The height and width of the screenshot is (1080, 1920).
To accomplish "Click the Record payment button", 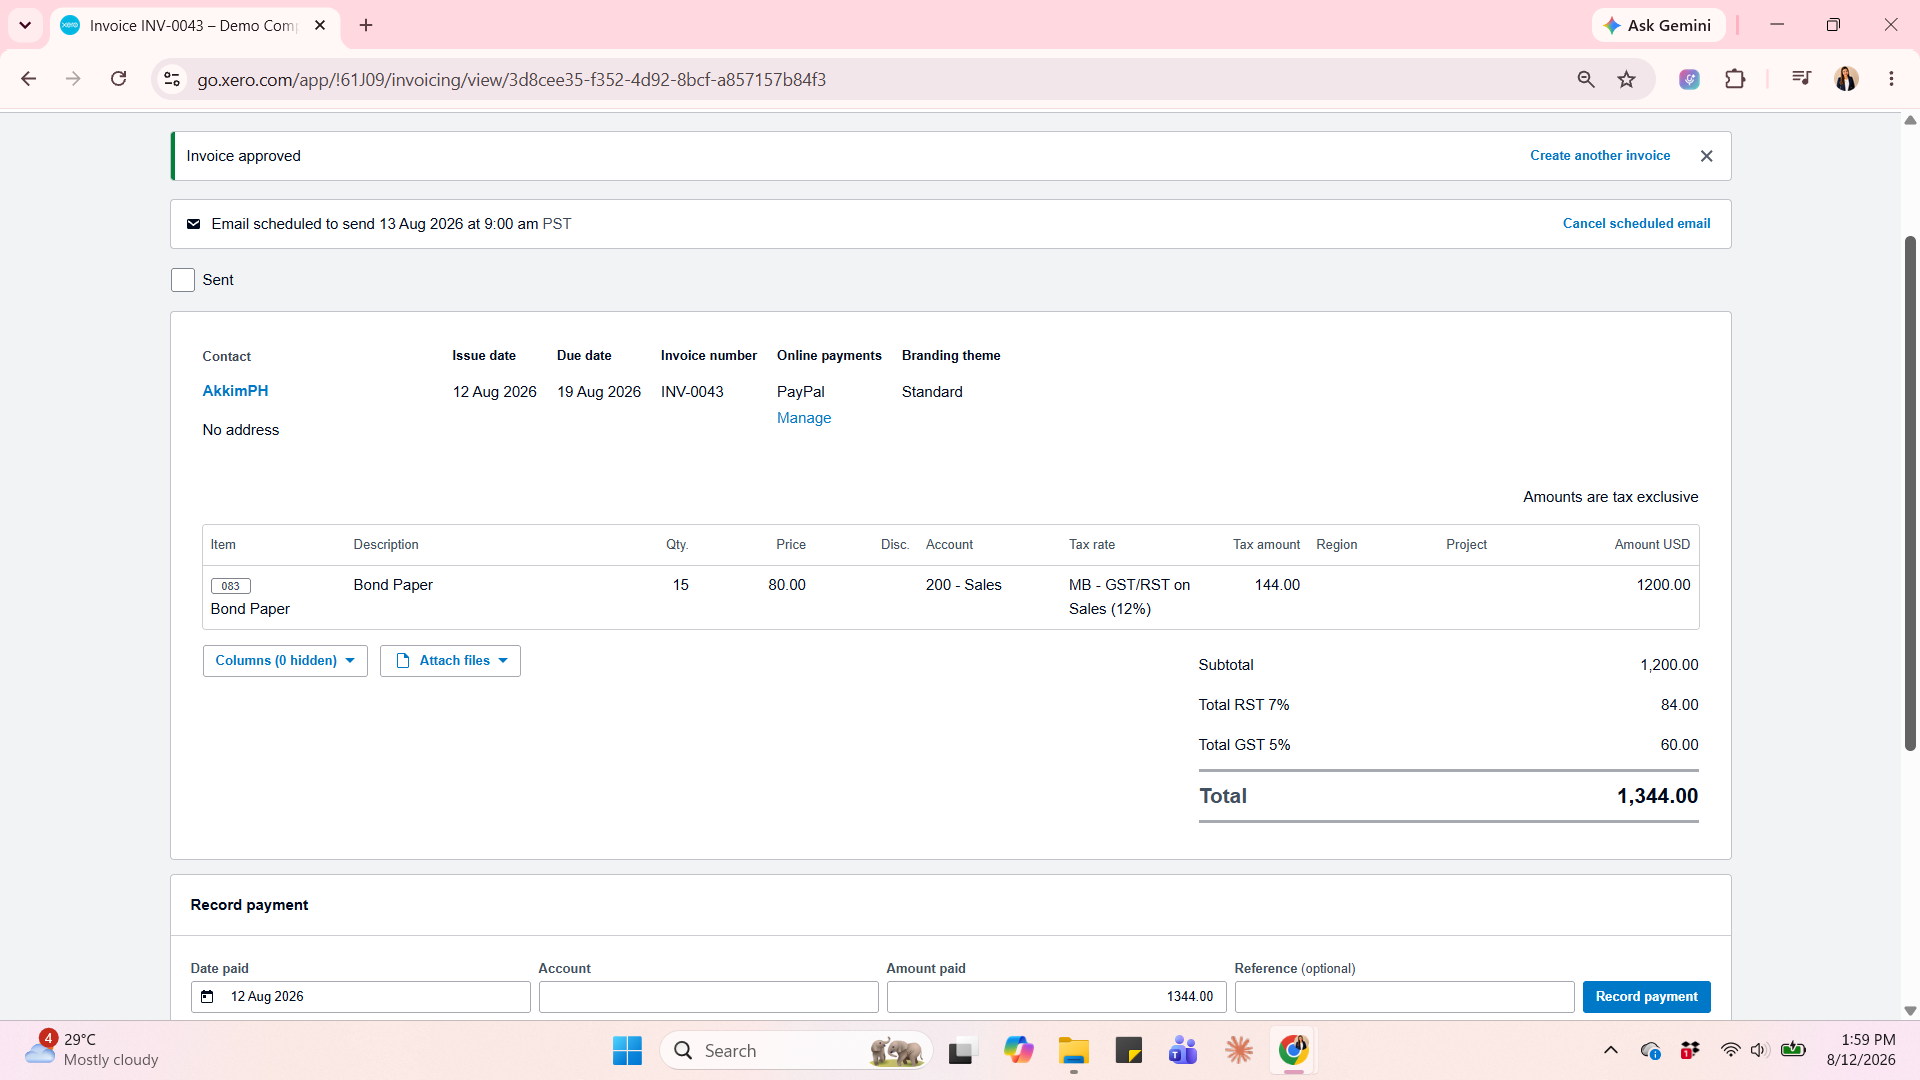I will click(1646, 997).
